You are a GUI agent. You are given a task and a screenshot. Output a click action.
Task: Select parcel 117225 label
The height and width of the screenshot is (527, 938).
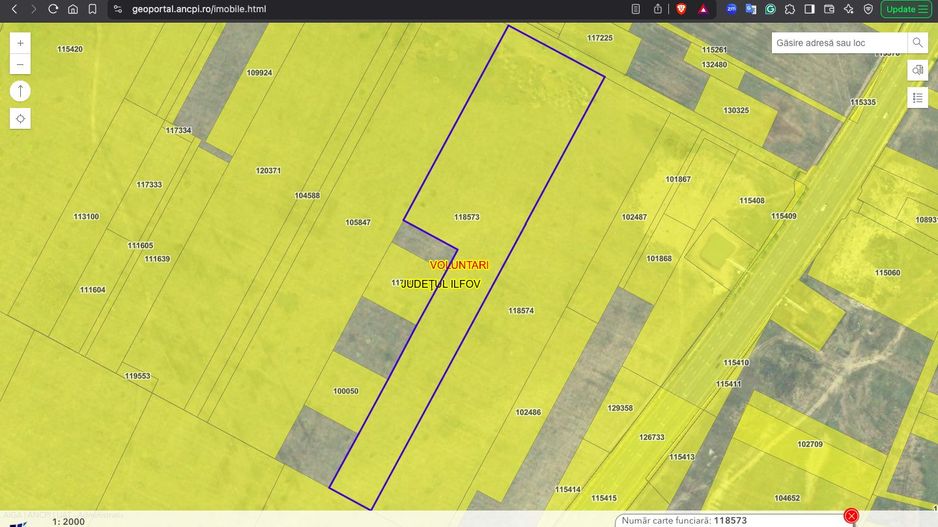(599, 38)
